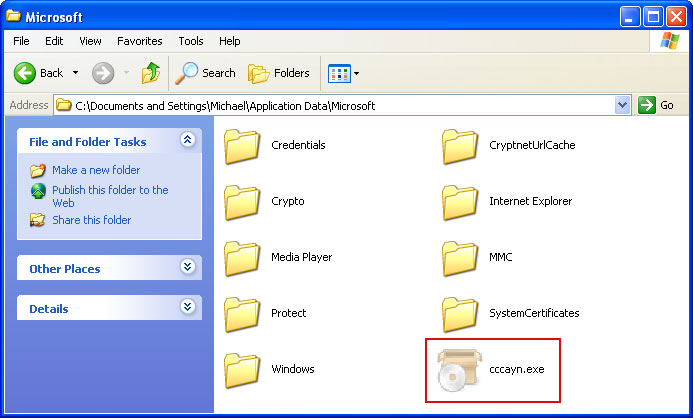Select the CryptnetUrlCache folder icon
Viewport: 693px width, 418px height.
[x=460, y=146]
